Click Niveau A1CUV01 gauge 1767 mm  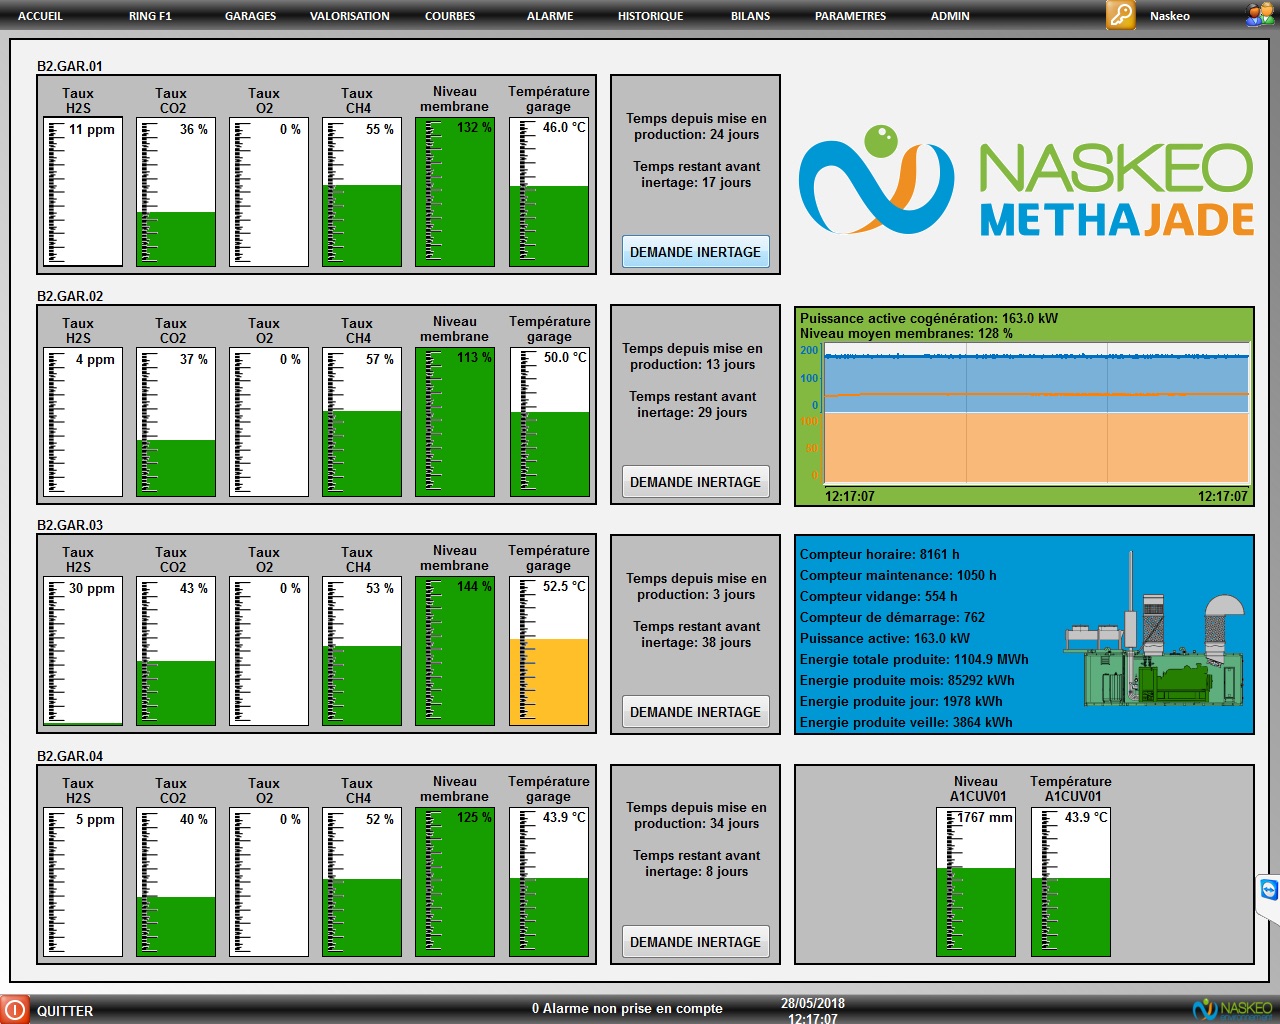coord(976,882)
